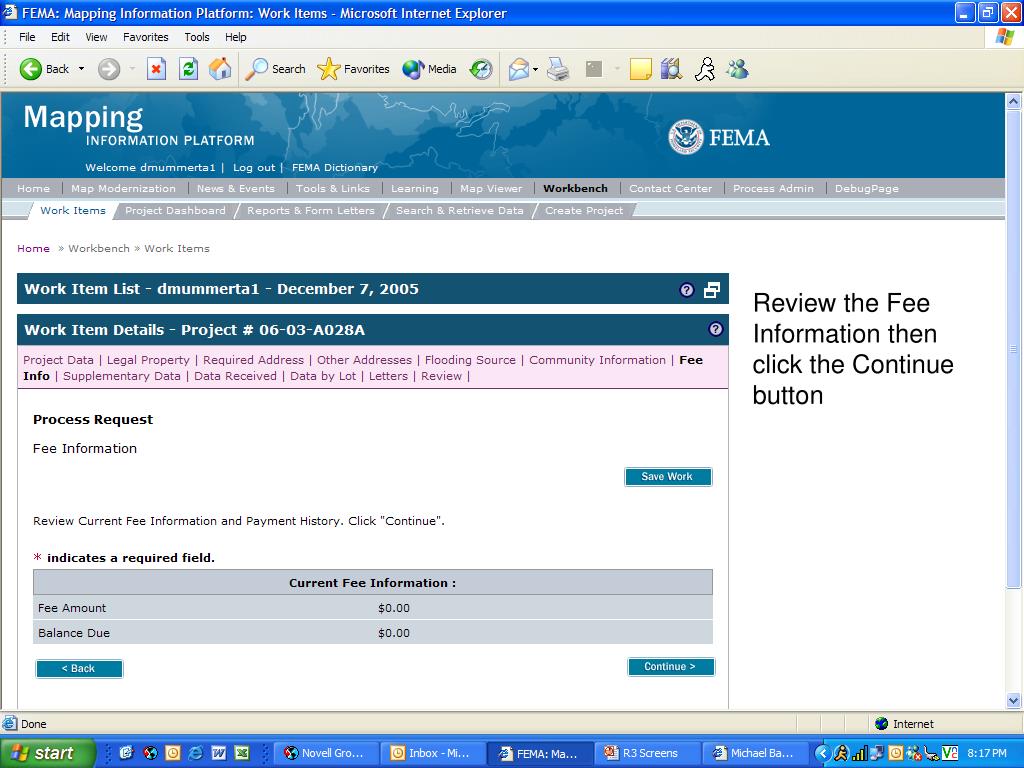Open the Supplementary Data section link
1024x768 pixels.
[121, 376]
